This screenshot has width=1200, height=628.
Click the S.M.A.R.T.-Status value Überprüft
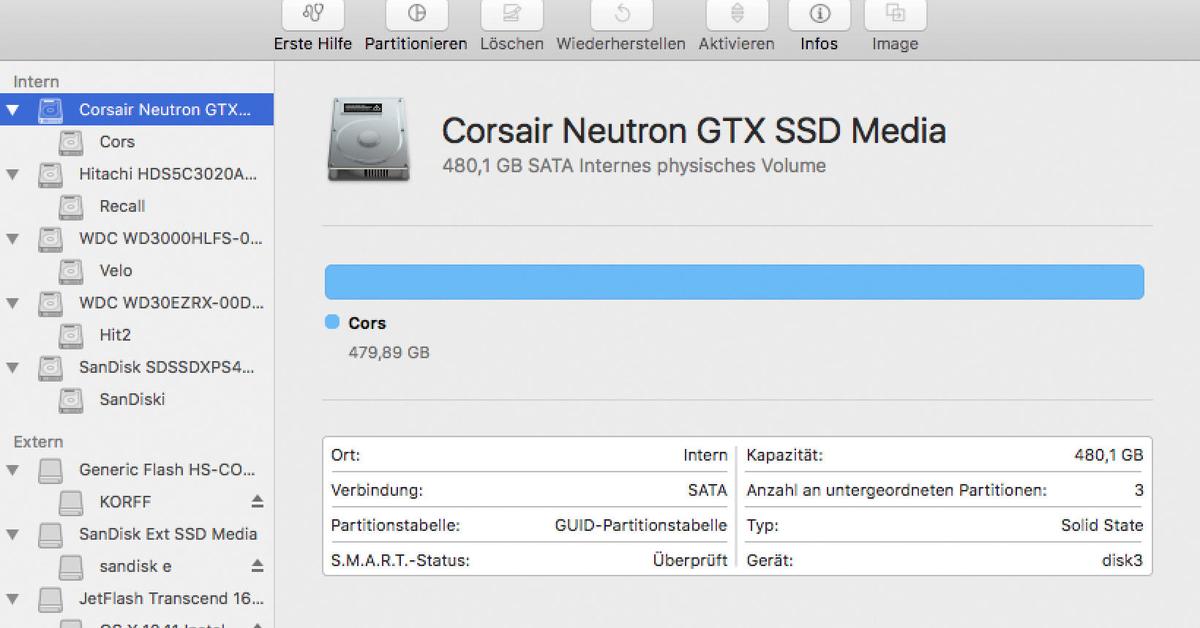(x=690, y=560)
